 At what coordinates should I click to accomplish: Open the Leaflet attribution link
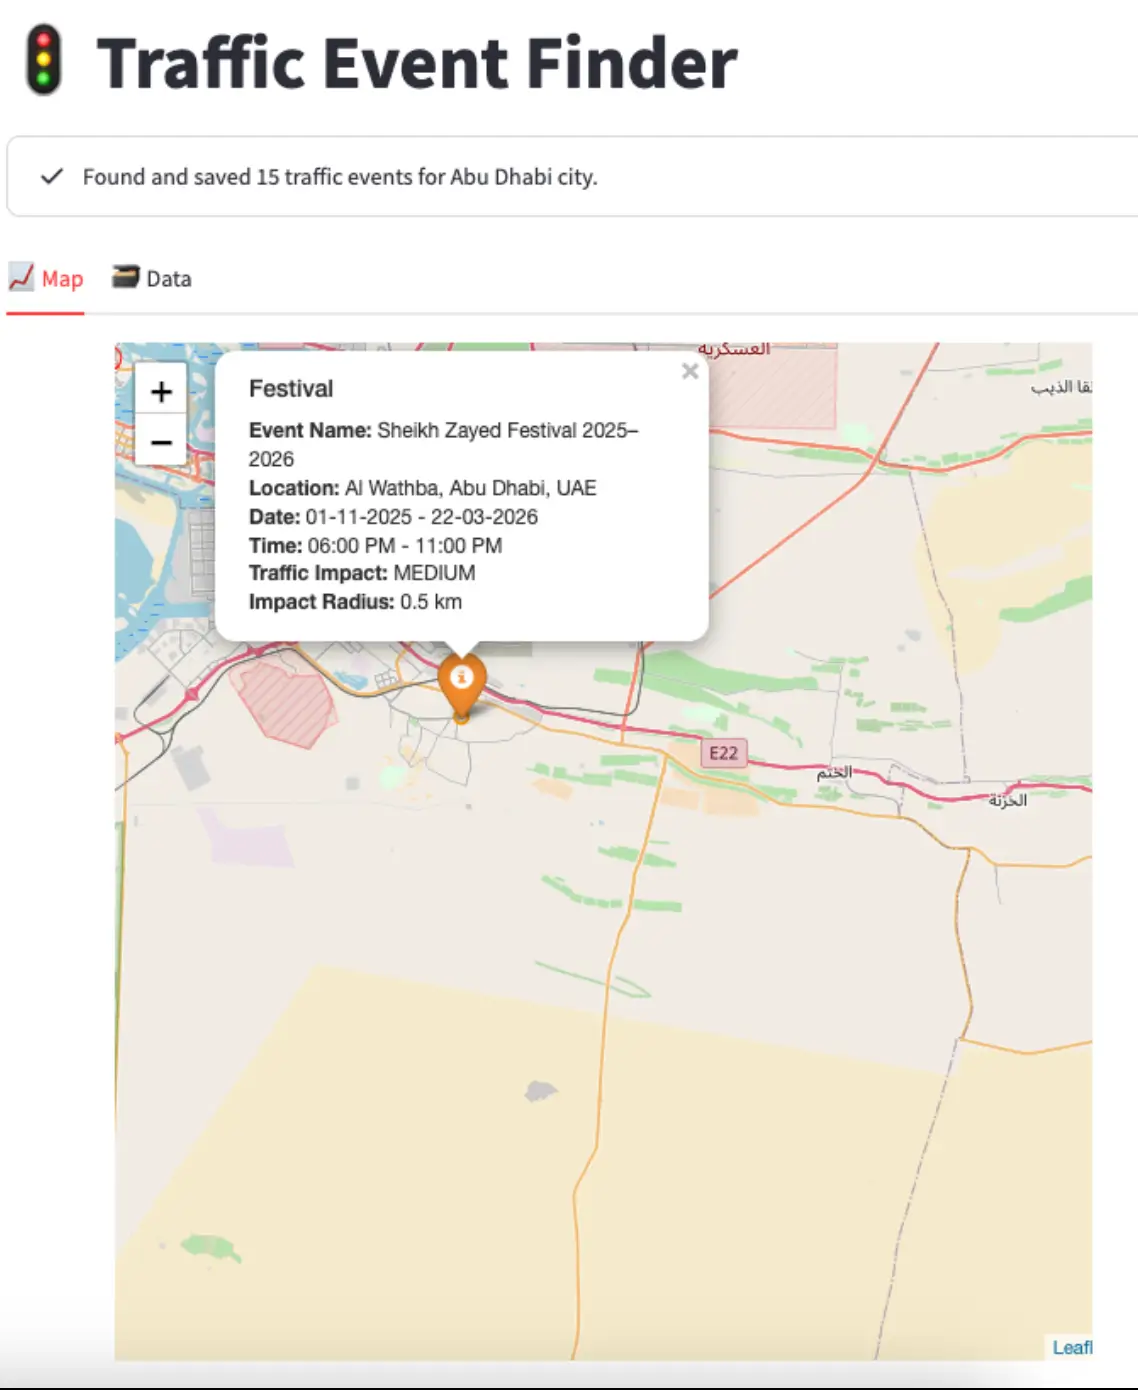point(1075,1346)
